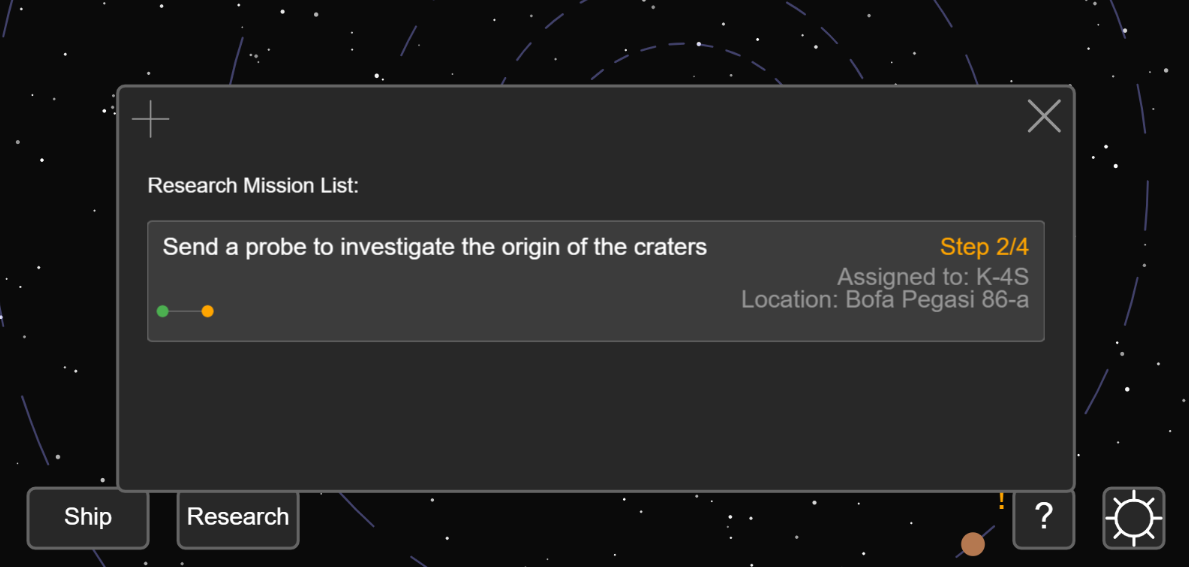The width and height of the screenshot is (1189, 567).
Task: Click the line connecting the step dots
Action: (x=185, y=311)
